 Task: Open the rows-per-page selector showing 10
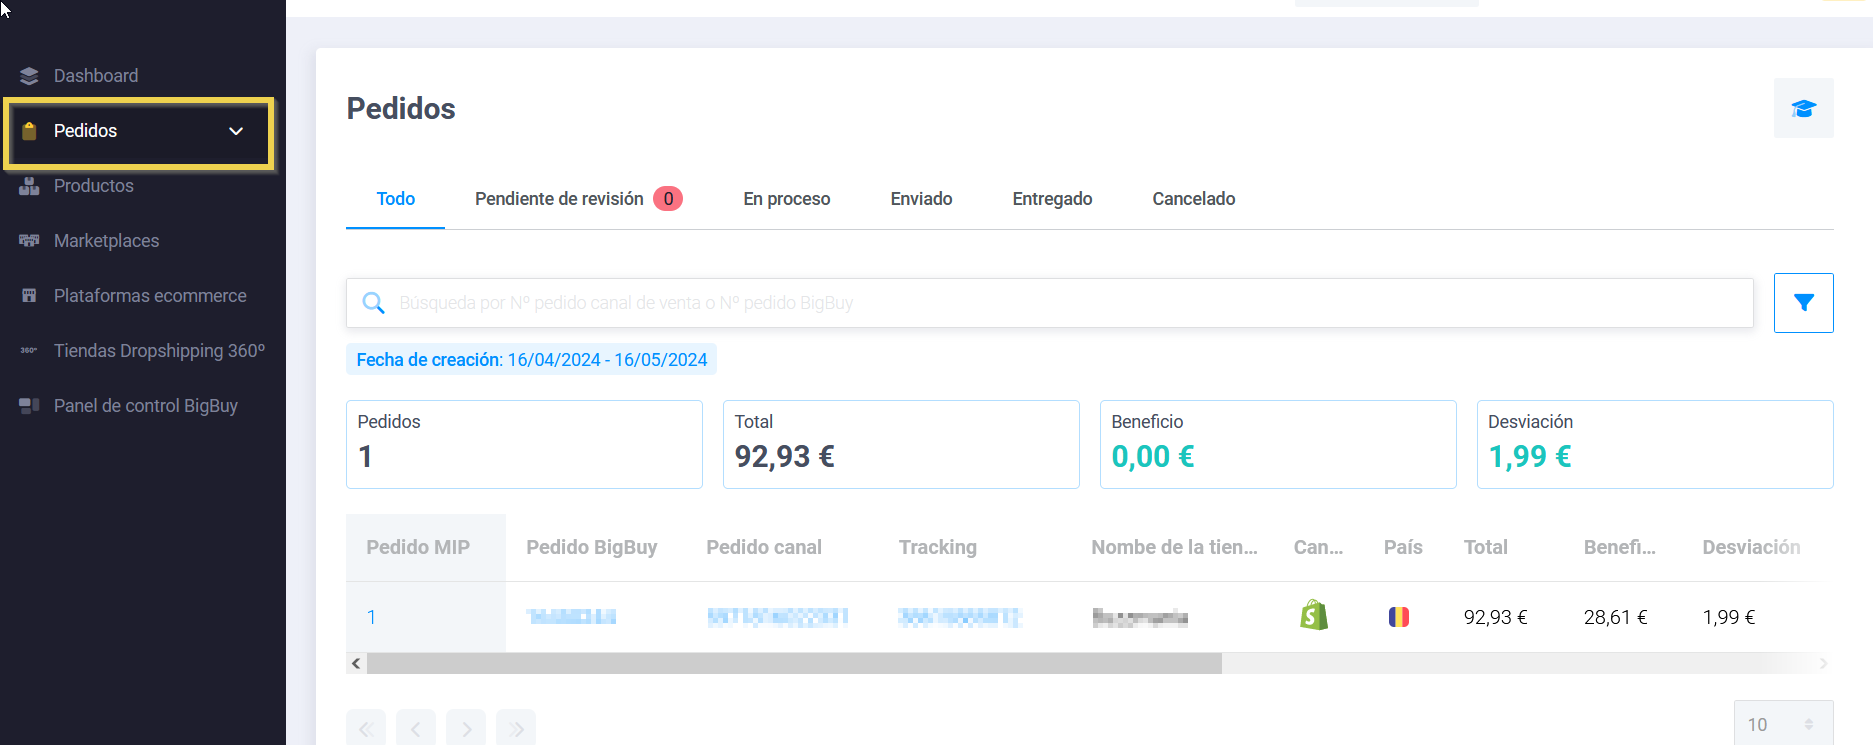(x=1782, y=724)
